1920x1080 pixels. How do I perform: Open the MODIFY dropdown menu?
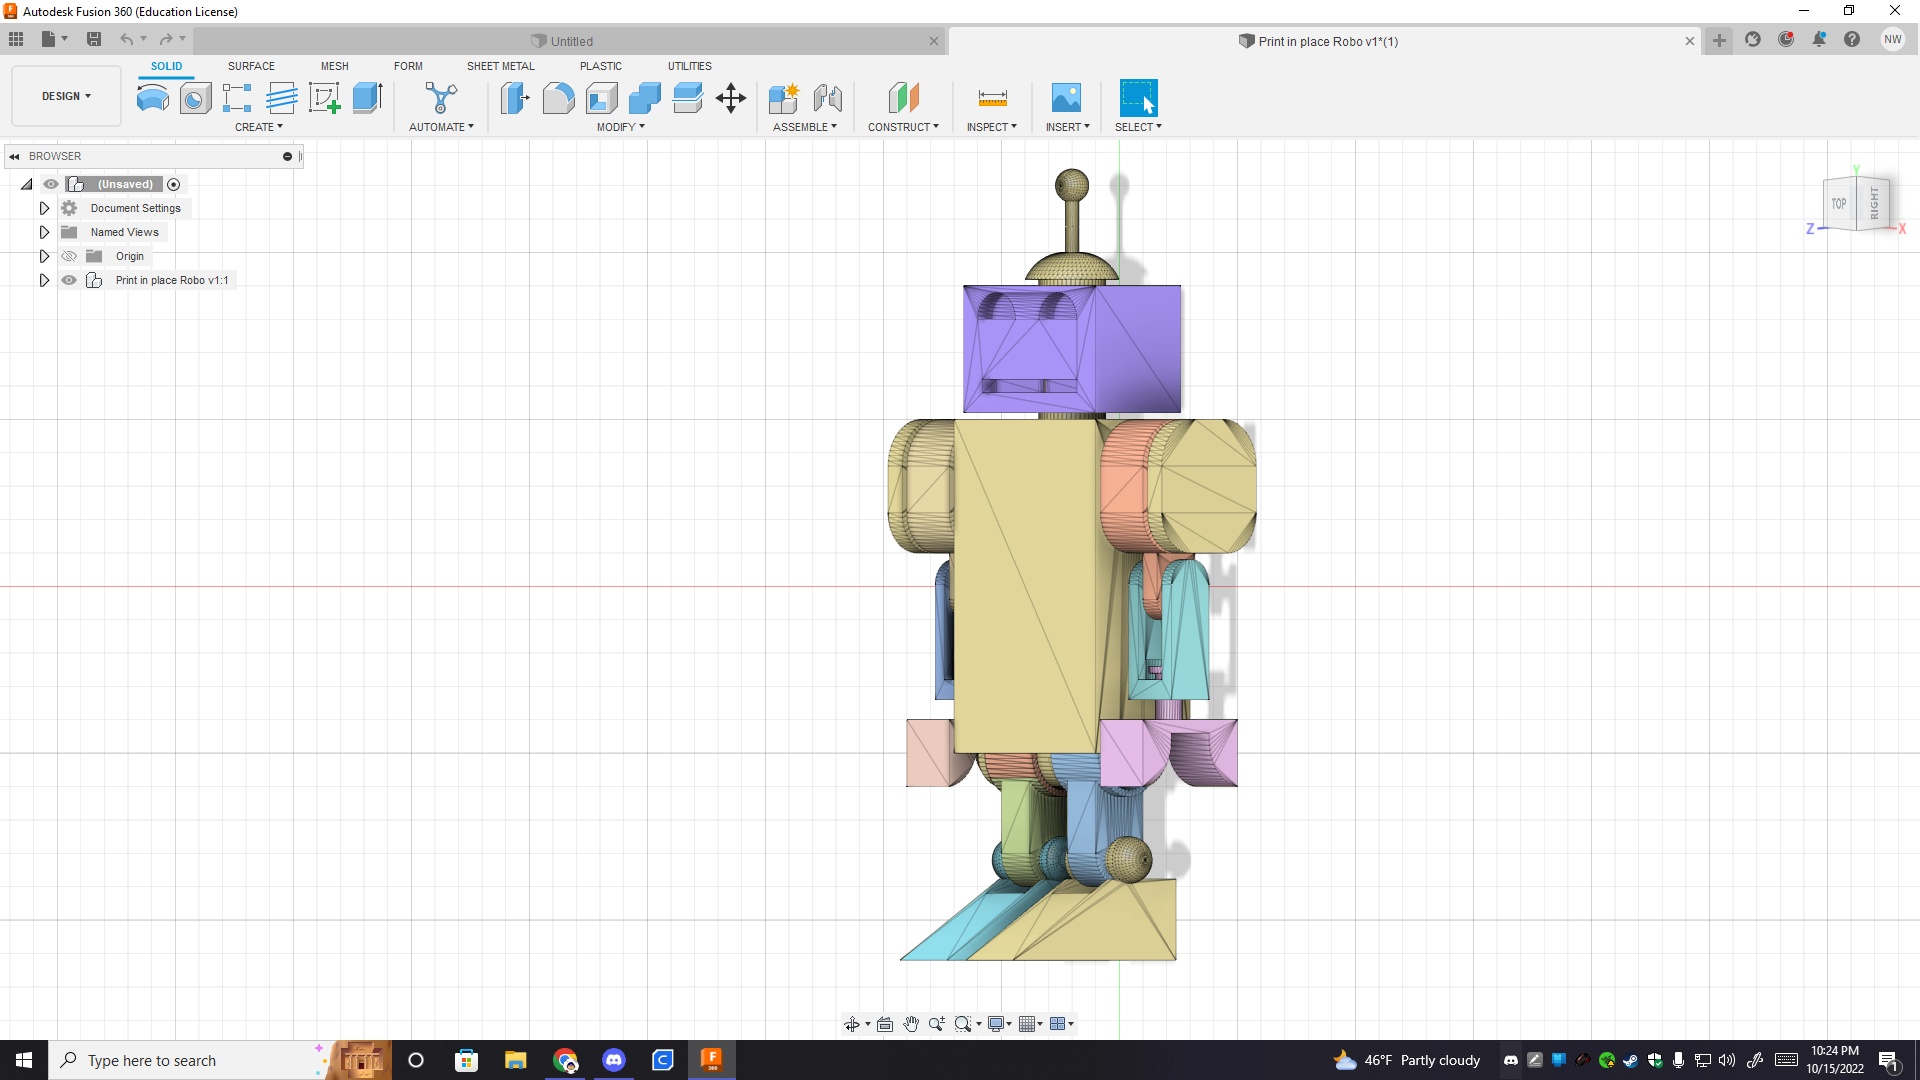click(621, 127)
